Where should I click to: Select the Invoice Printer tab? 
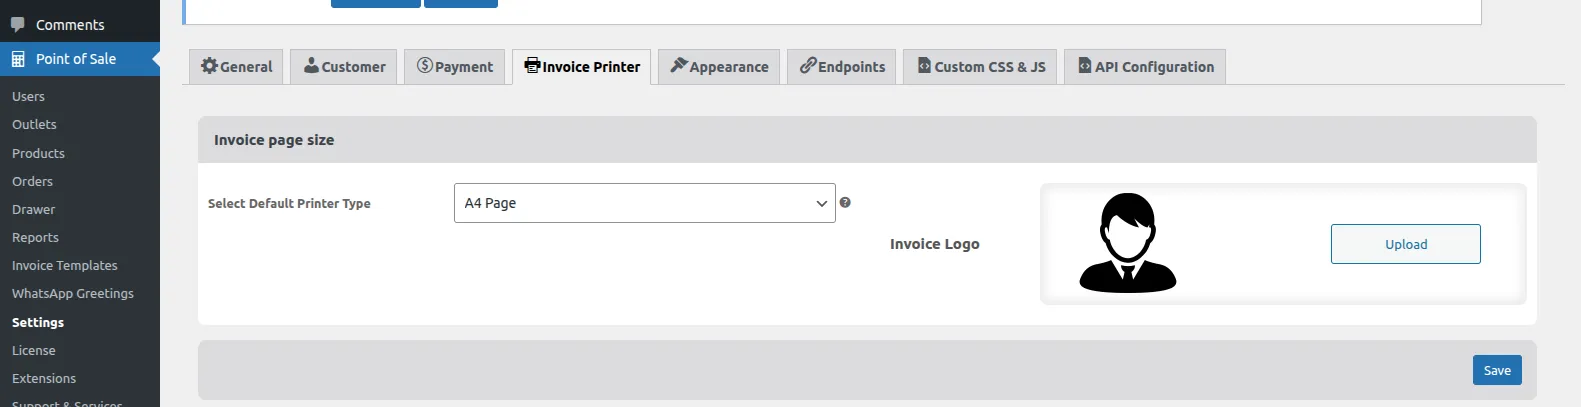(x=582, y=67)
